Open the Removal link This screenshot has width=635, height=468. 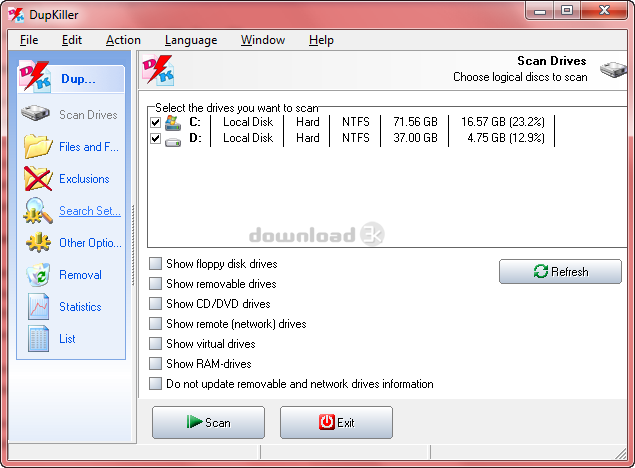(80, 275)
